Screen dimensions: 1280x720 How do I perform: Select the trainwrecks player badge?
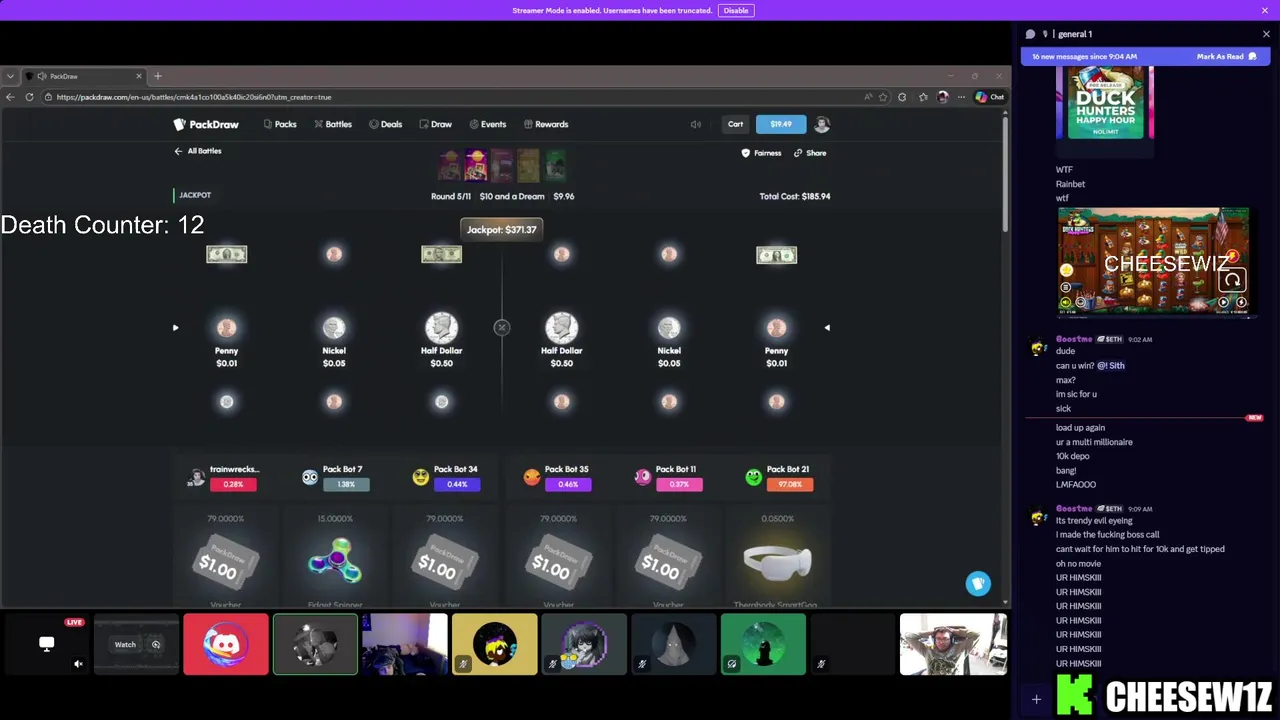tap(225, 477)
